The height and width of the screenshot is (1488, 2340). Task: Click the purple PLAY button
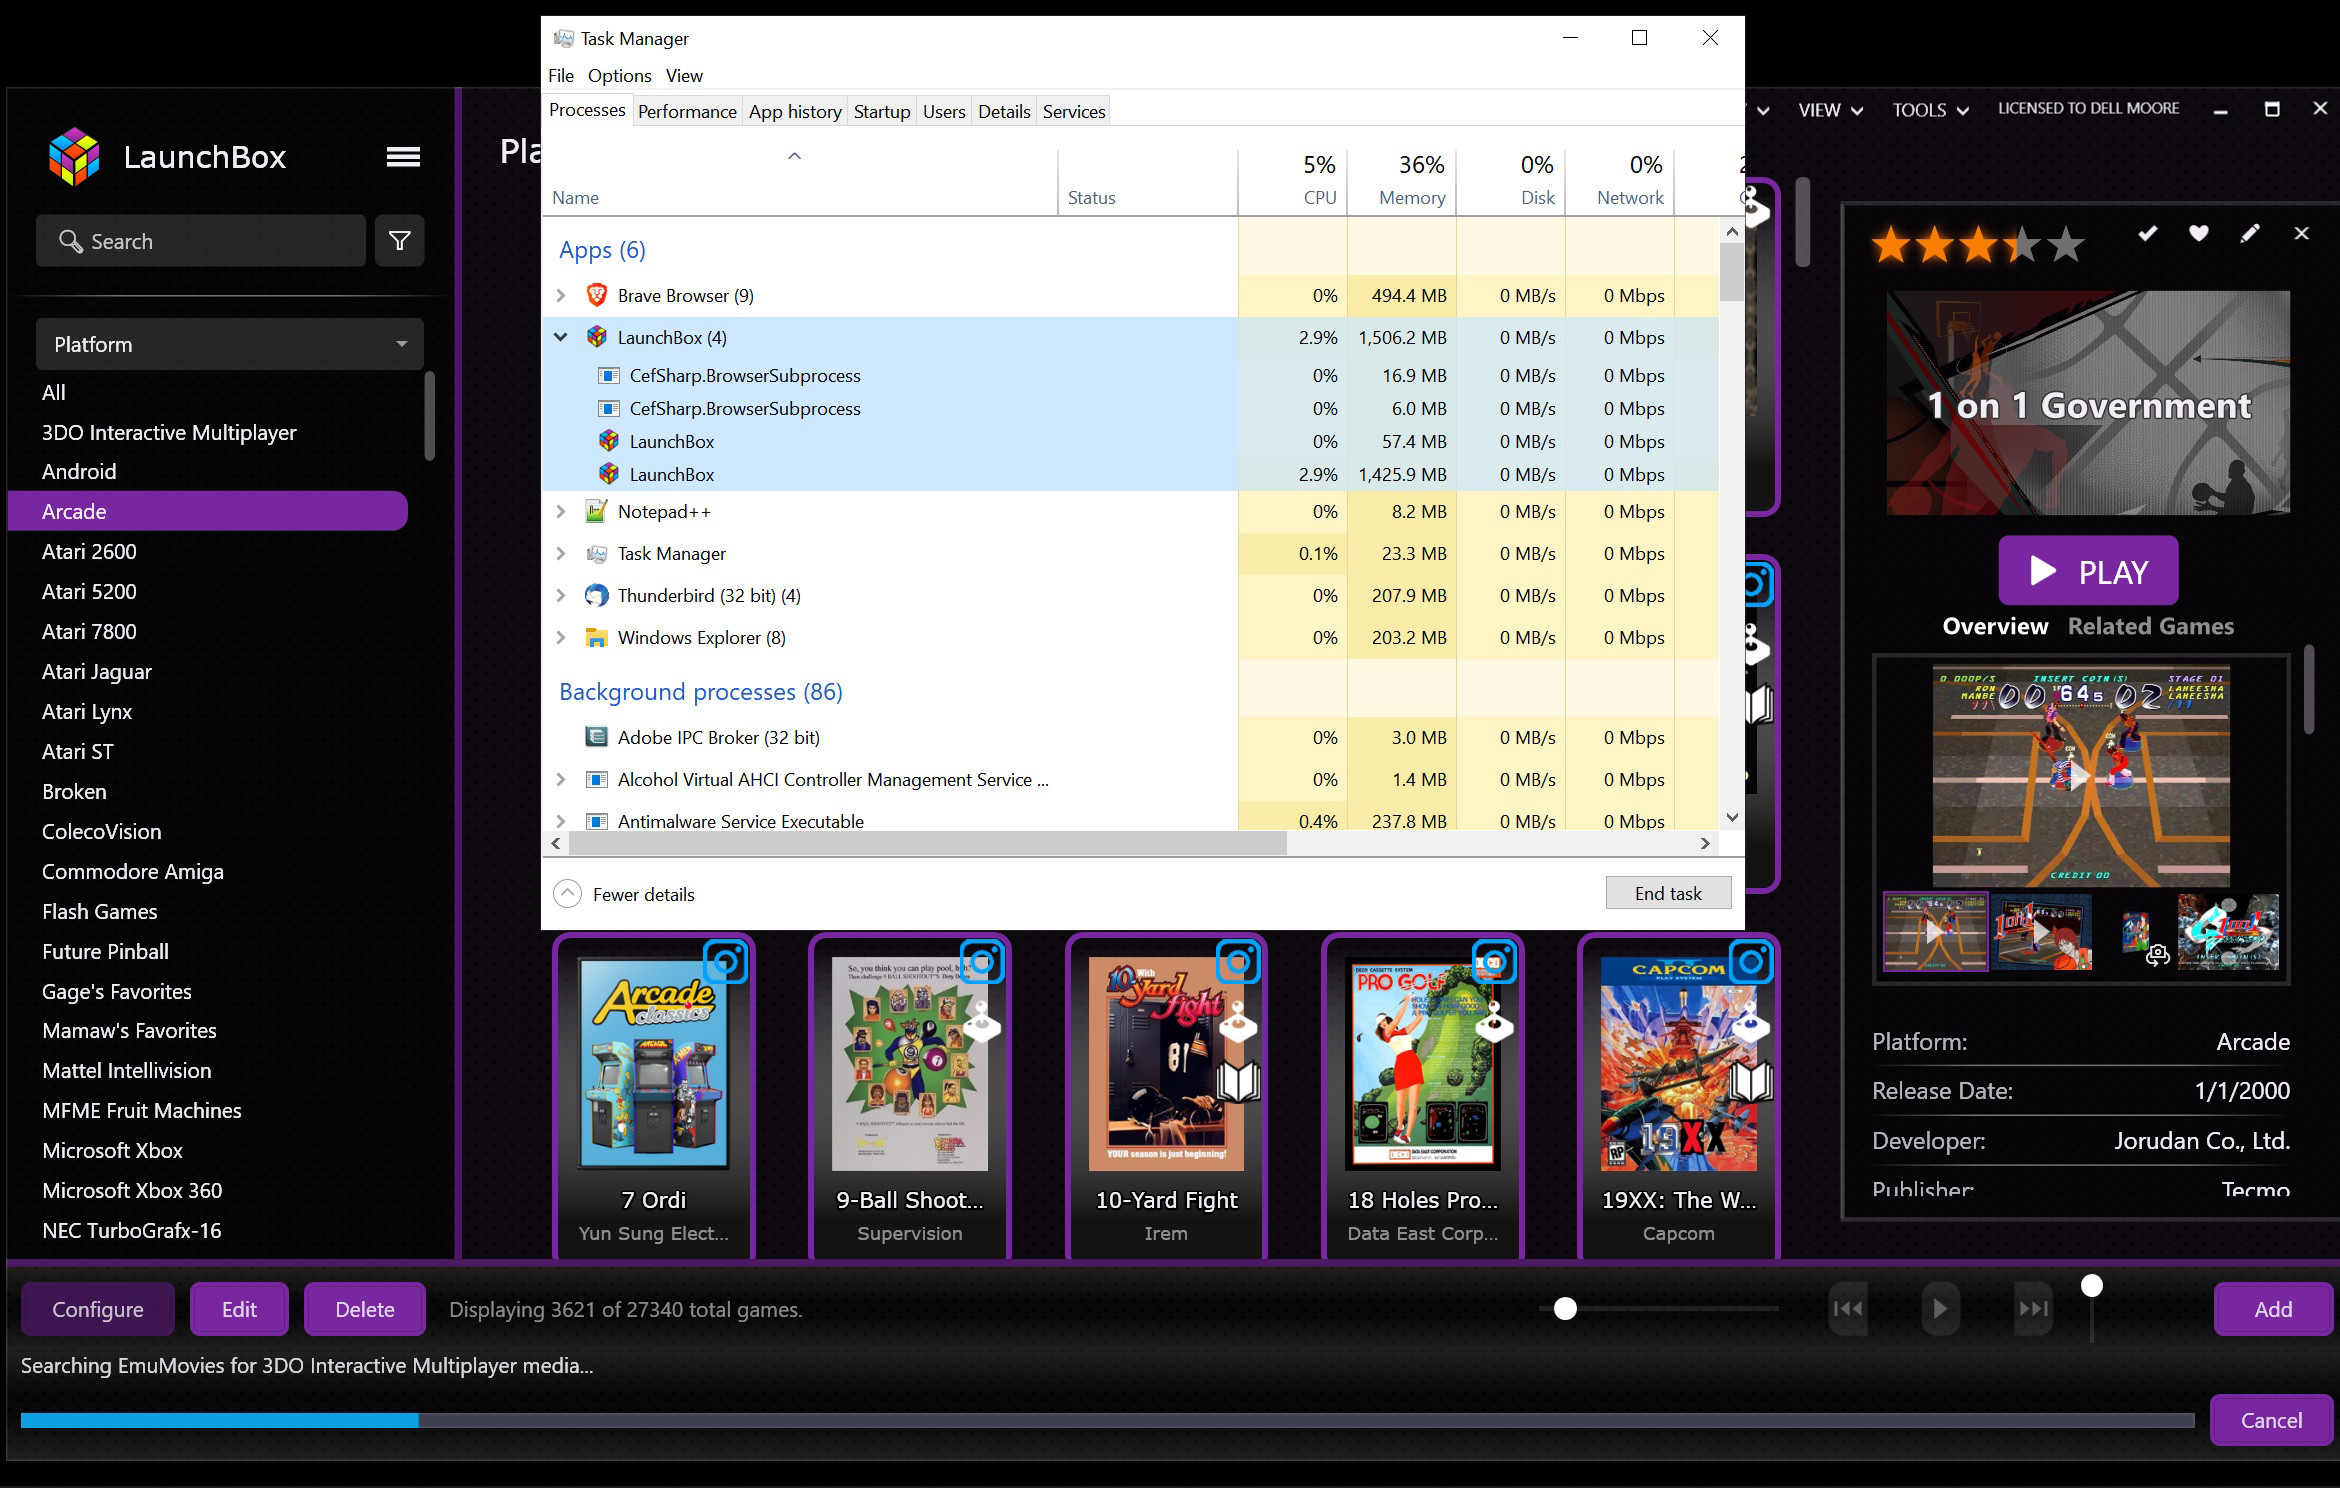coord(2088,571)
